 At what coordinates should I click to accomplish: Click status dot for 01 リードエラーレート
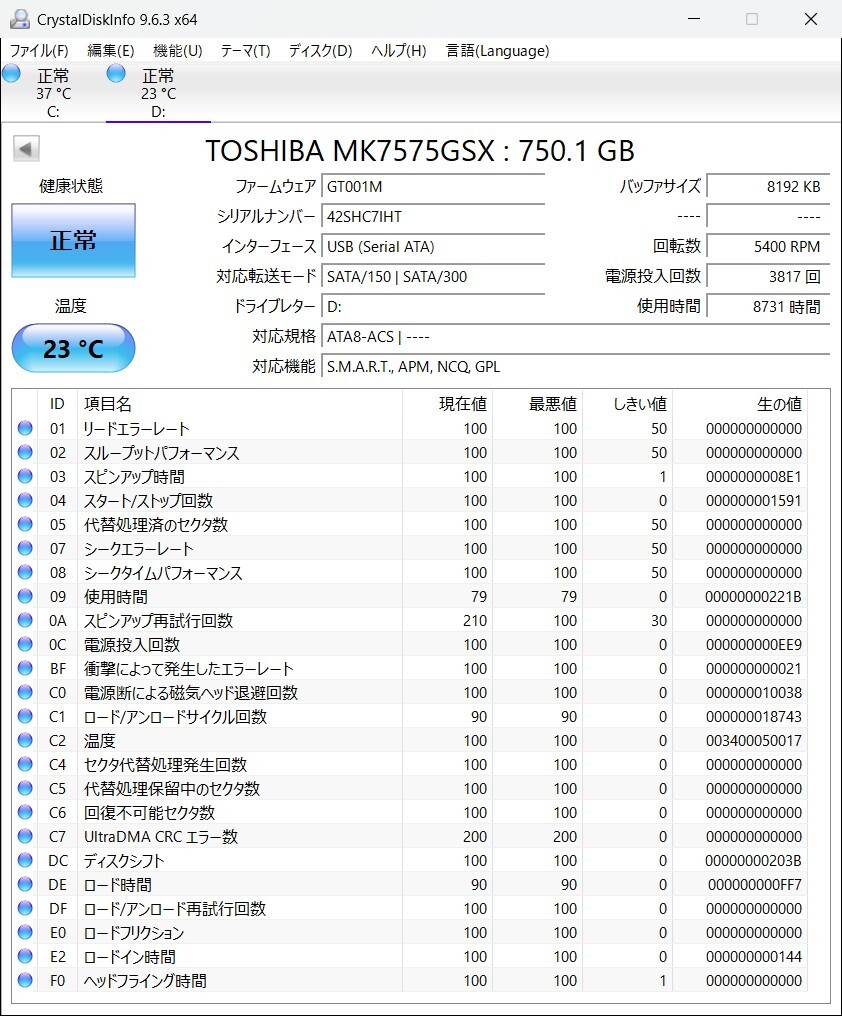pyautogui.click(x=25, y=428)
